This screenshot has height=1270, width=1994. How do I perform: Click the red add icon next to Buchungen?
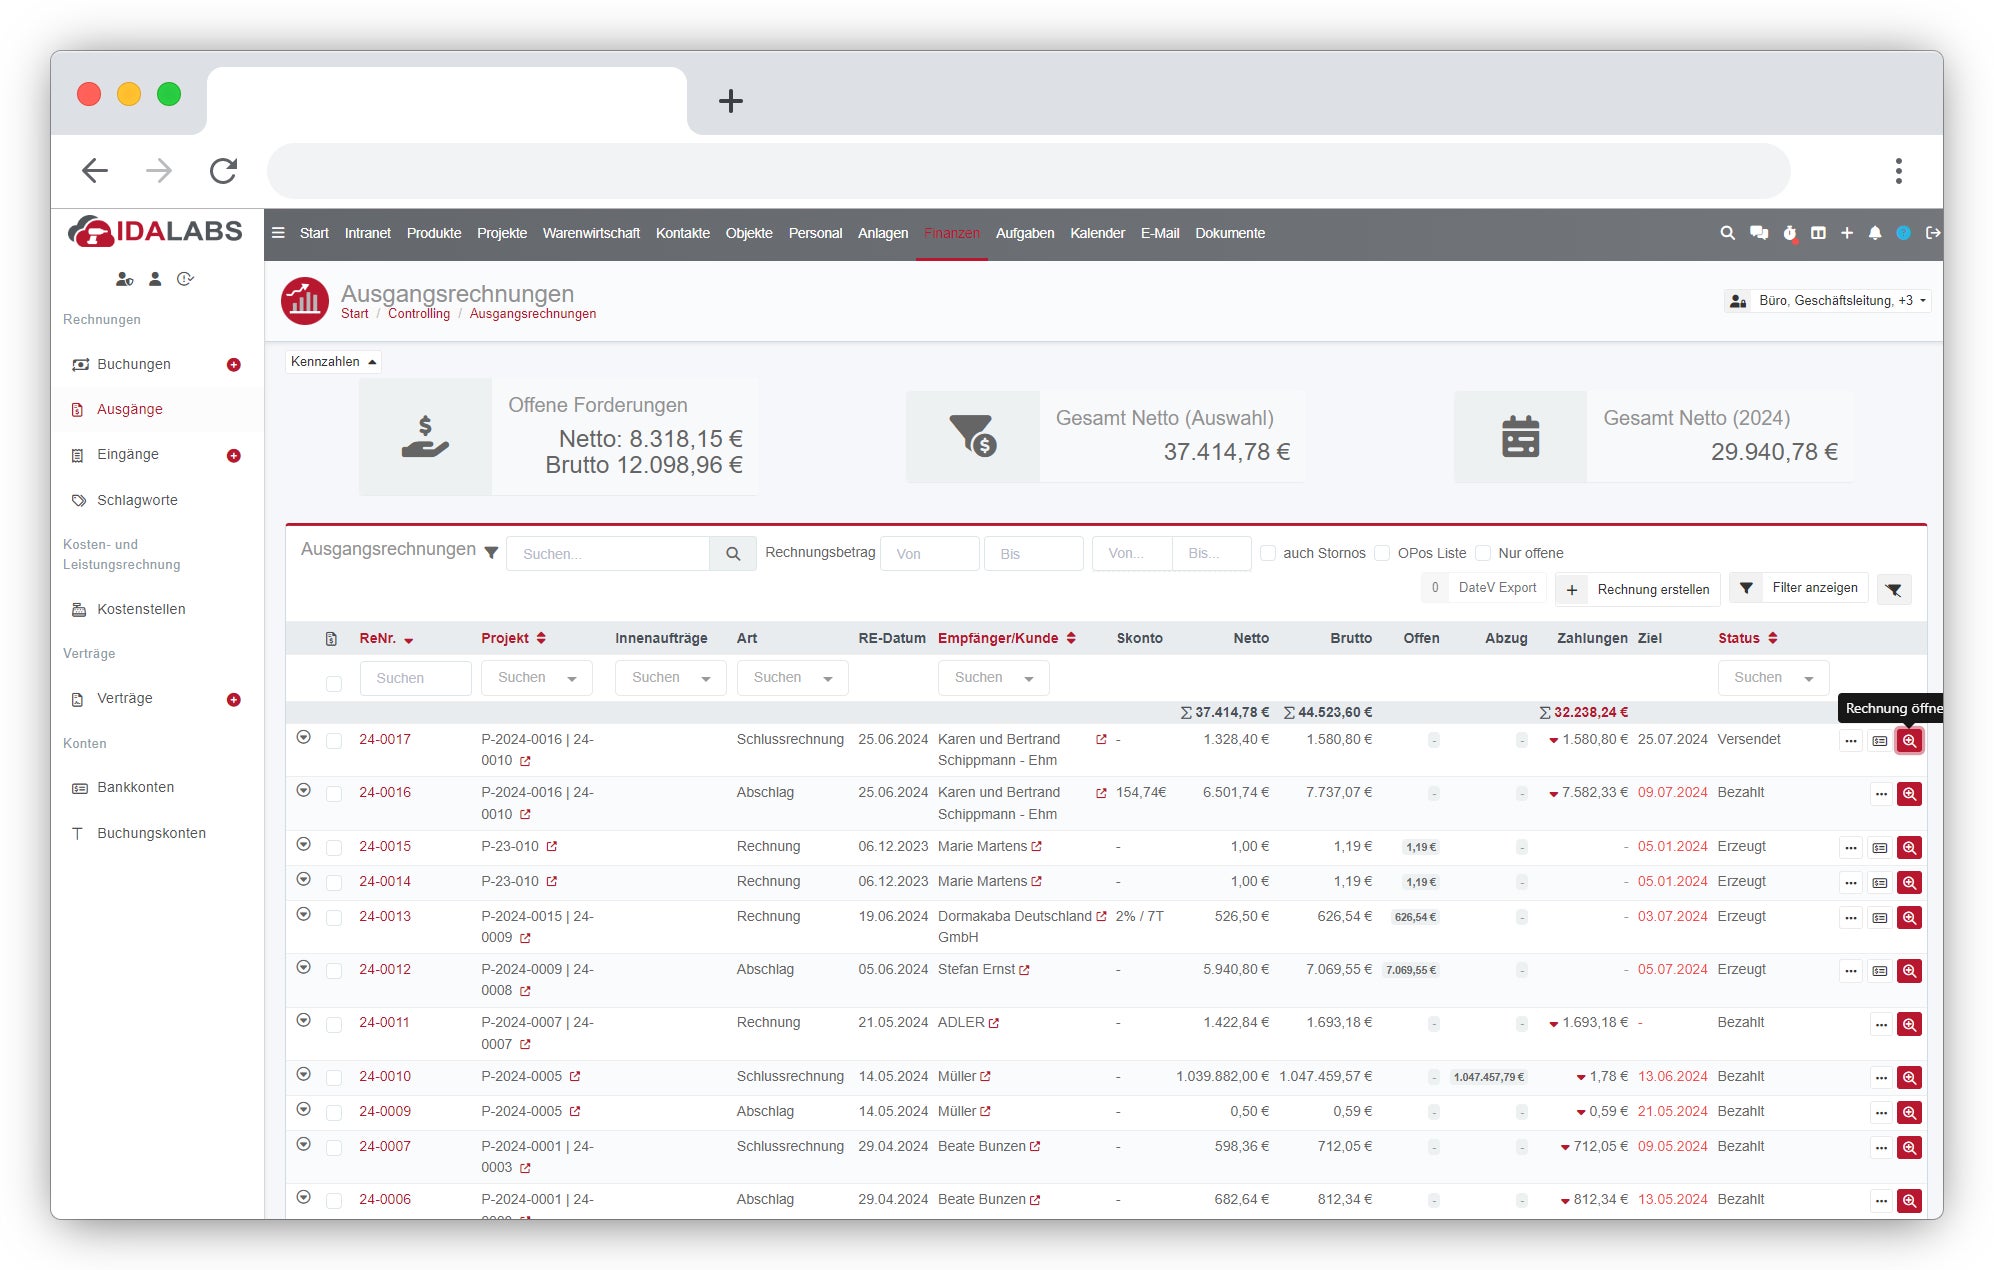click(x=234, y=365)
